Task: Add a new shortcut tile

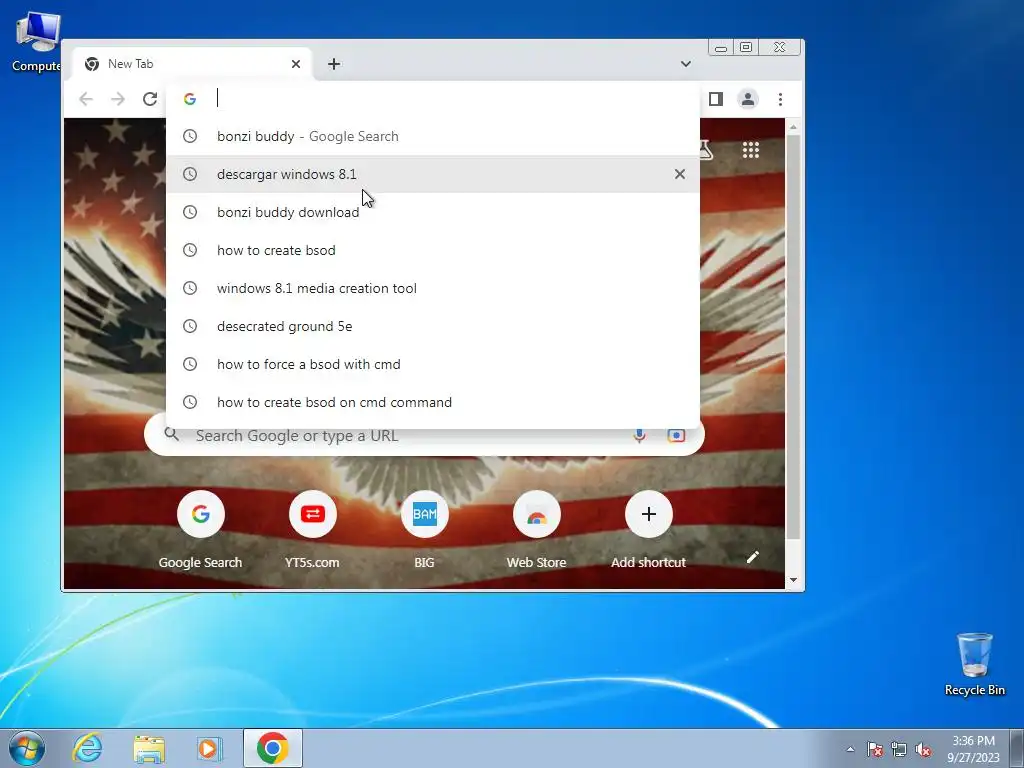Action: (x=648, y=530)
